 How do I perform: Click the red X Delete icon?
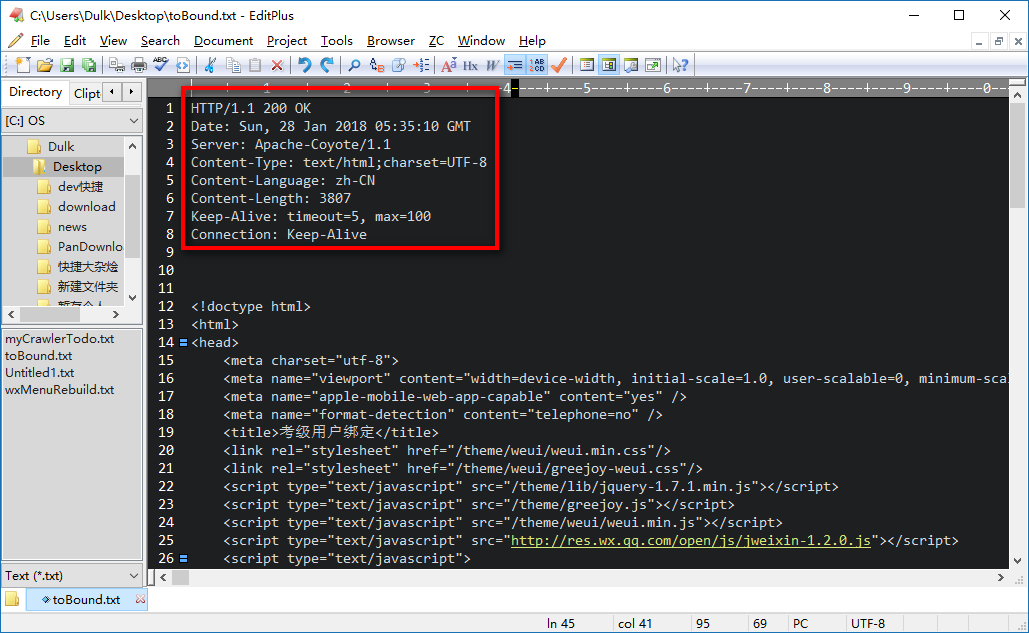click(x=277, y=65)
